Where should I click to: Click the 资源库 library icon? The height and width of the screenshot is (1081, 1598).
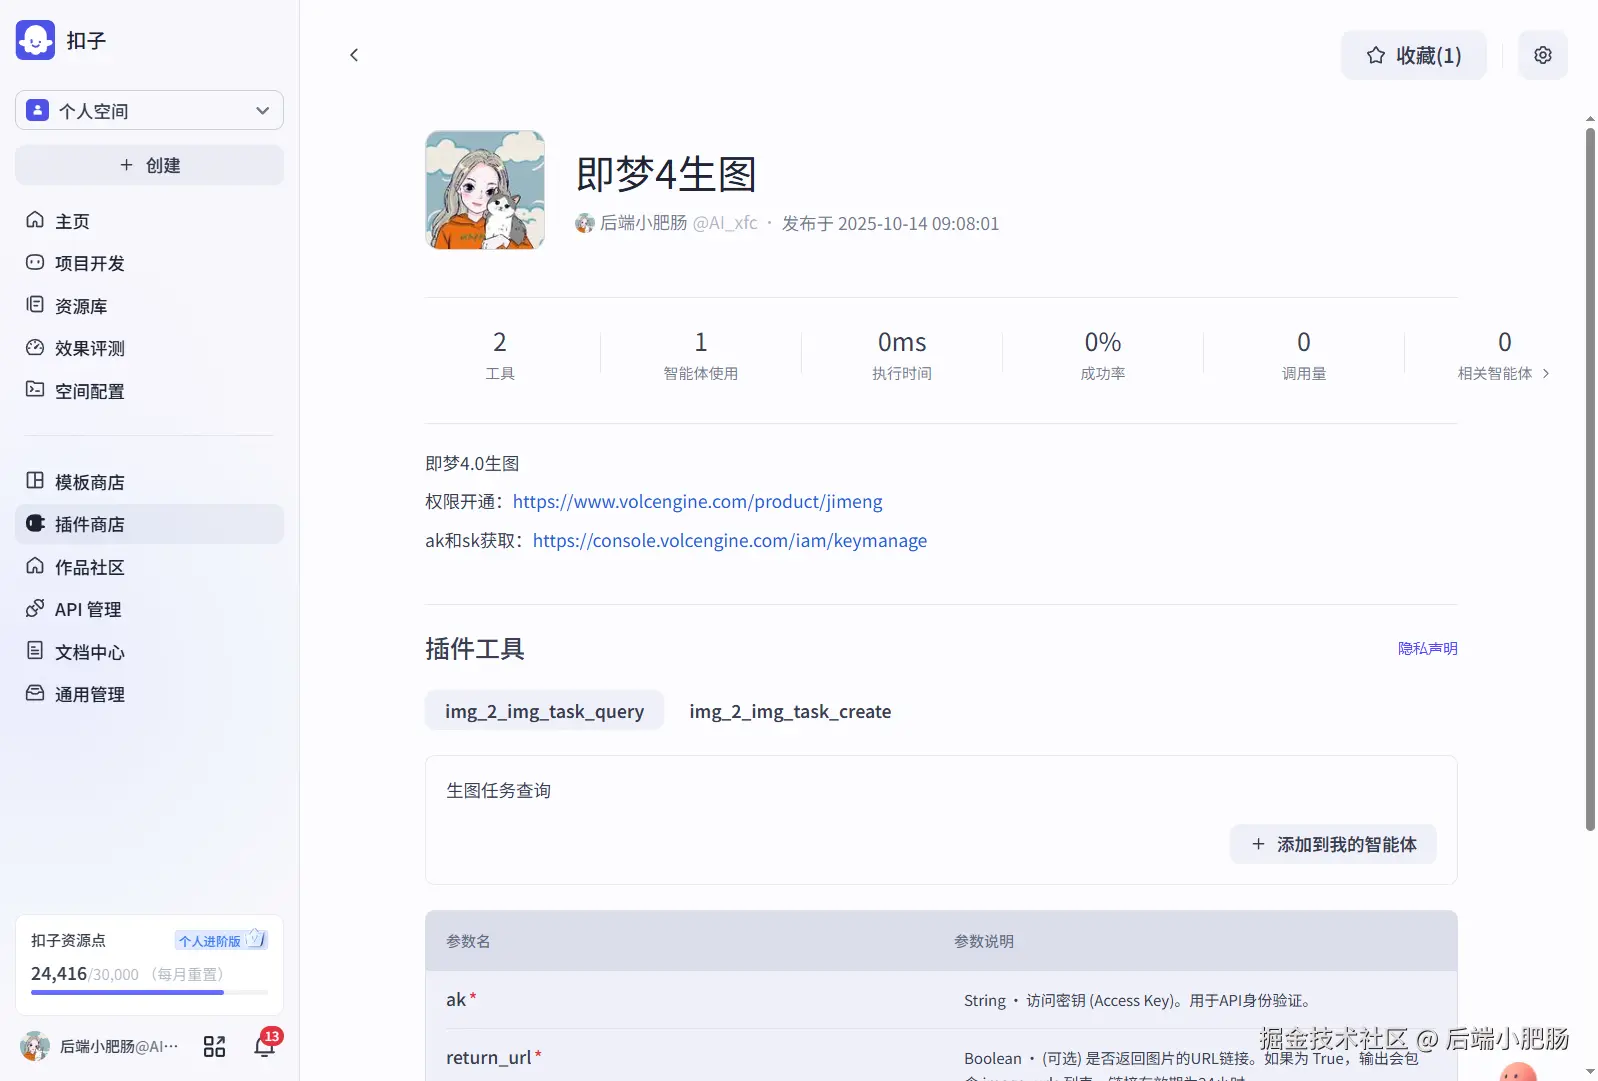[x=35, y=305]
